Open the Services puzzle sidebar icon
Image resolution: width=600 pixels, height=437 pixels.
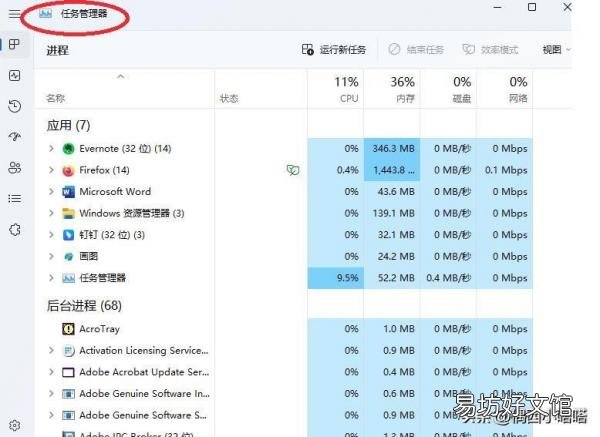15,230
